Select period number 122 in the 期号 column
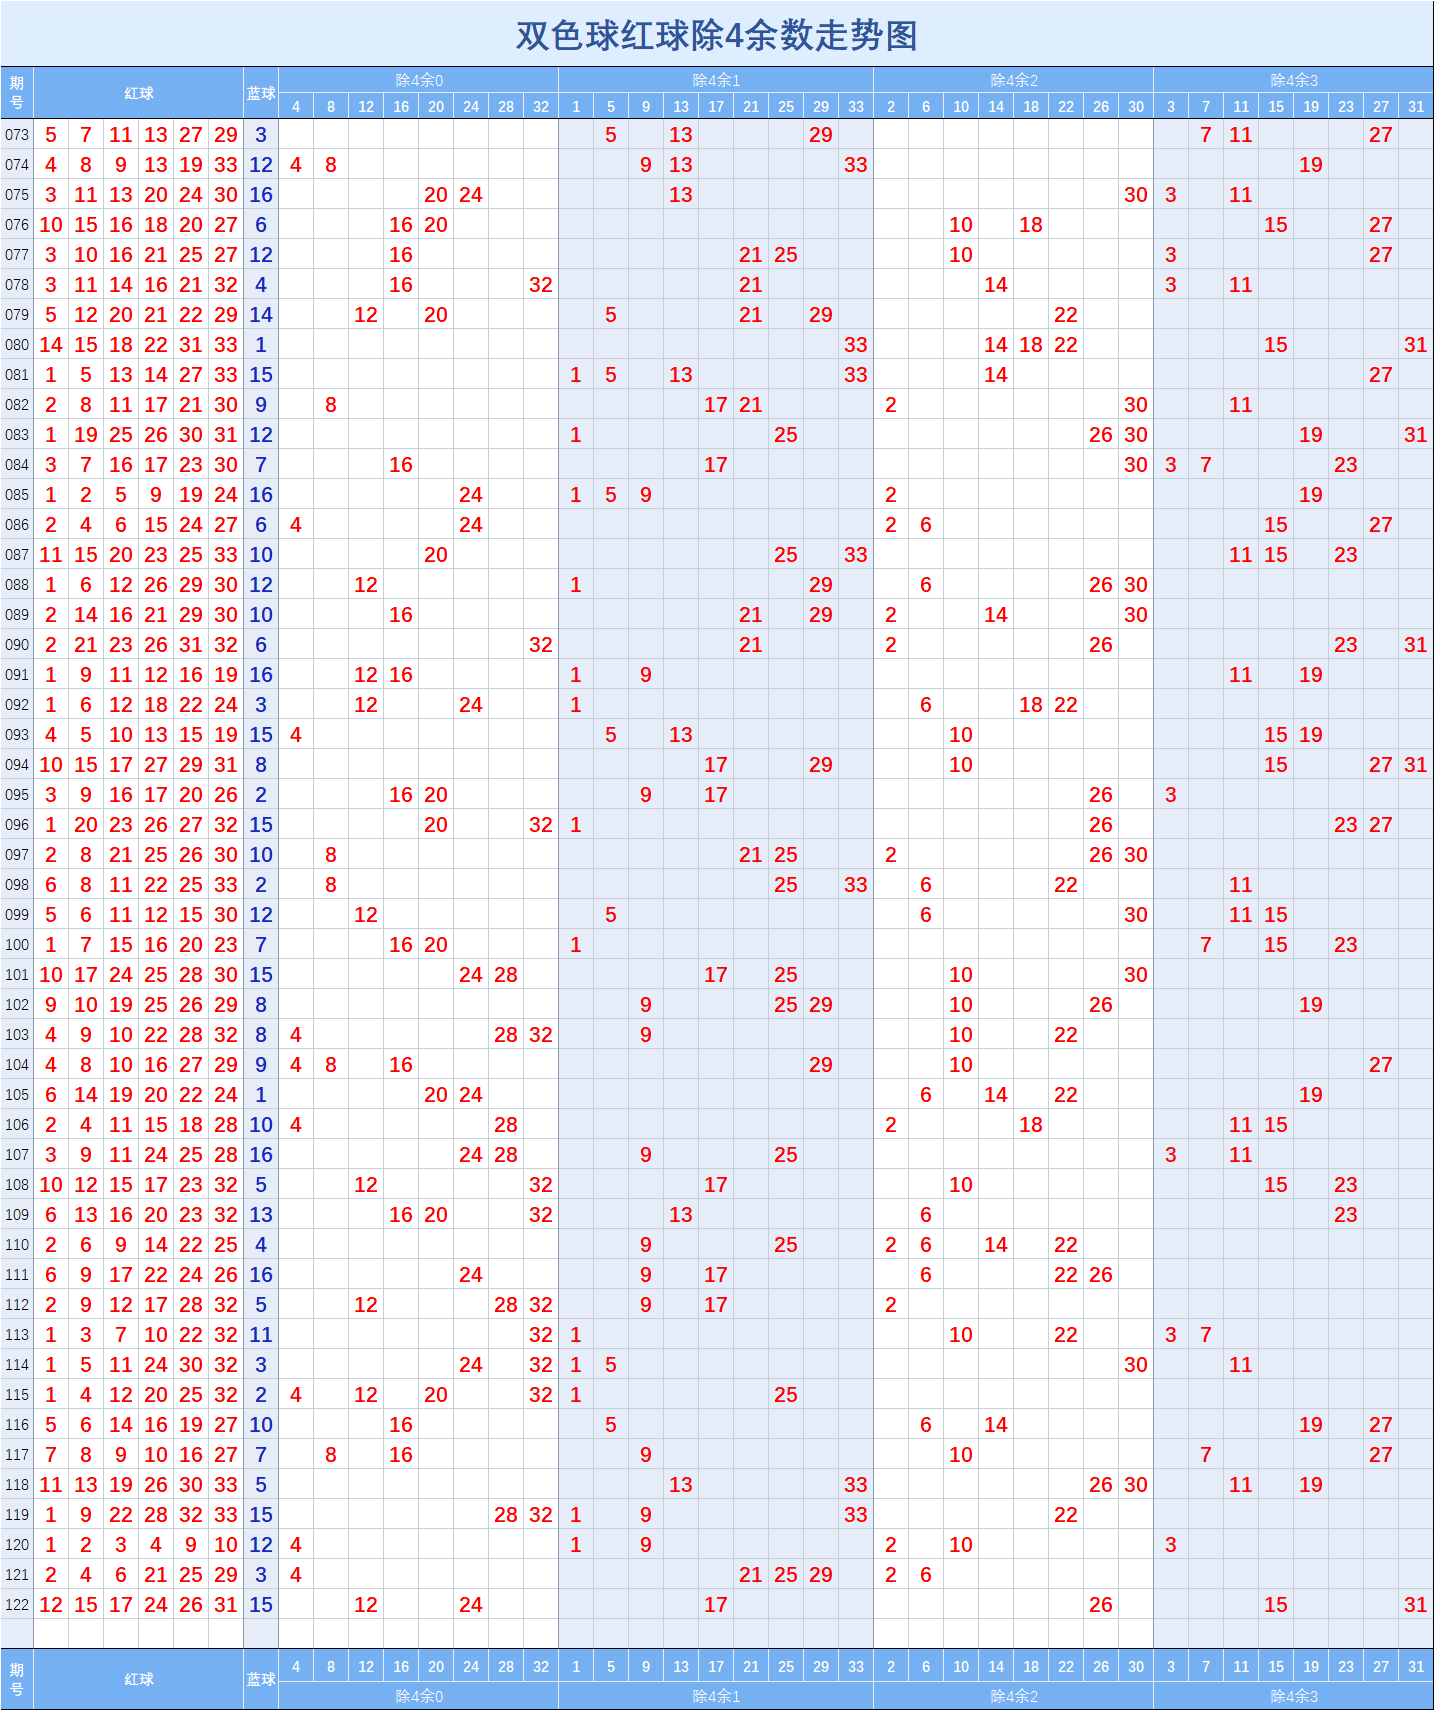 point(17,1604)
